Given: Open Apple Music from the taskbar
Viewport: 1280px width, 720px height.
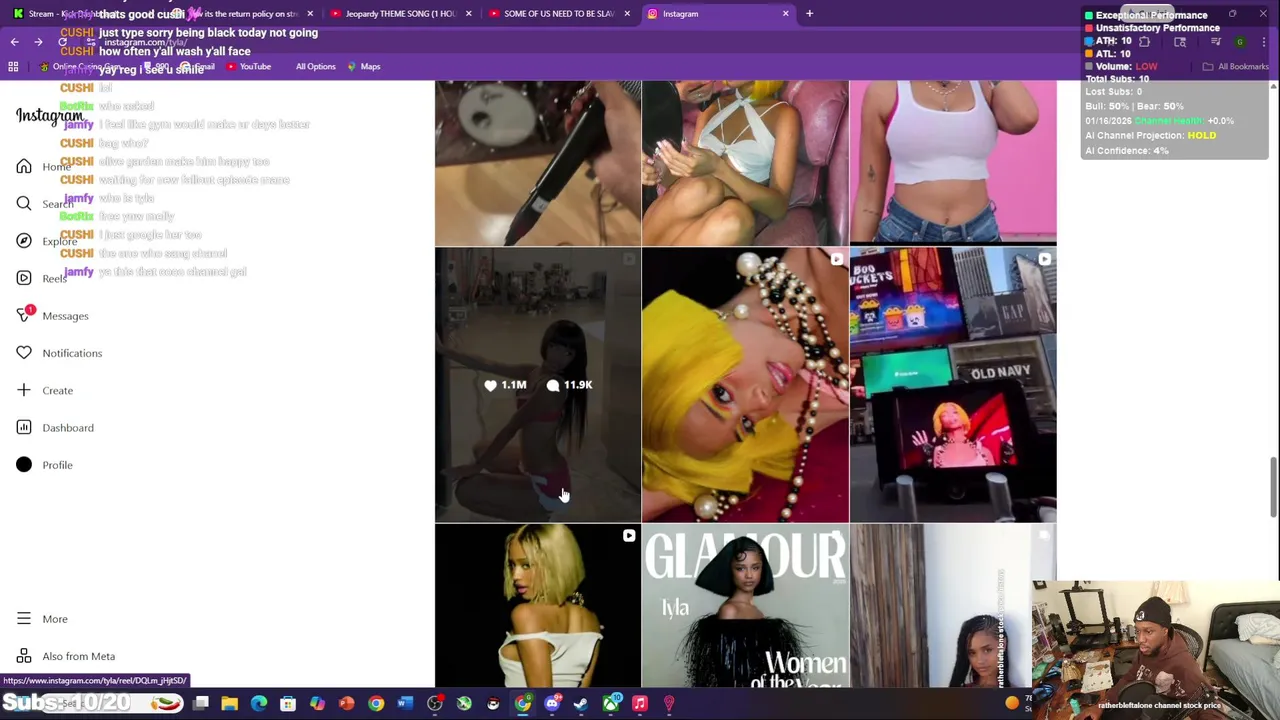Looking at the screenshot, I should pyautogui.click(x=640, y=704).
